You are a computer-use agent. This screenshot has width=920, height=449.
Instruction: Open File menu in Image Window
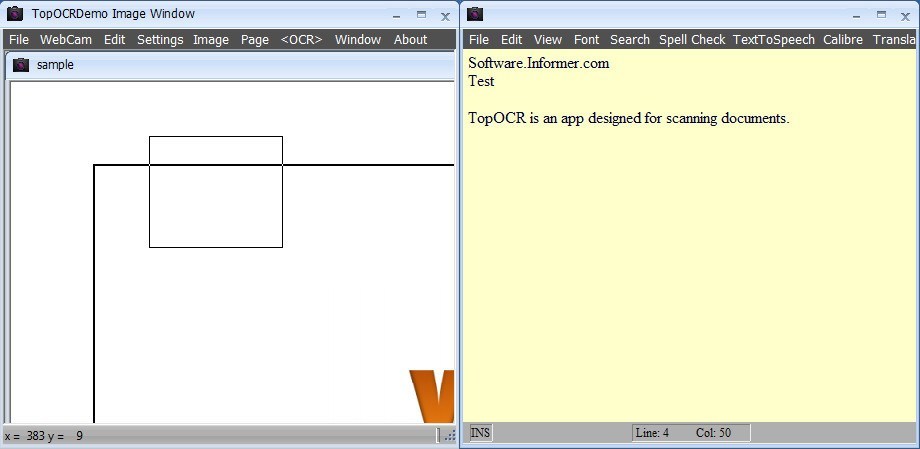tap(19, 40)
